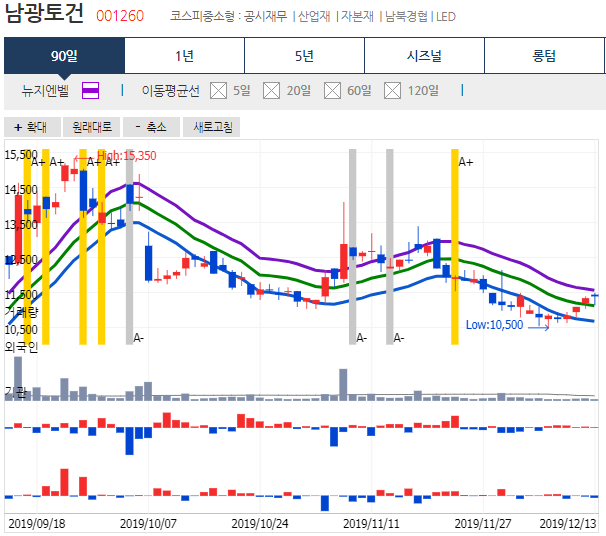Toggle the 60일 moving average checkbox

pyautogui.click(x=332, y=91)
